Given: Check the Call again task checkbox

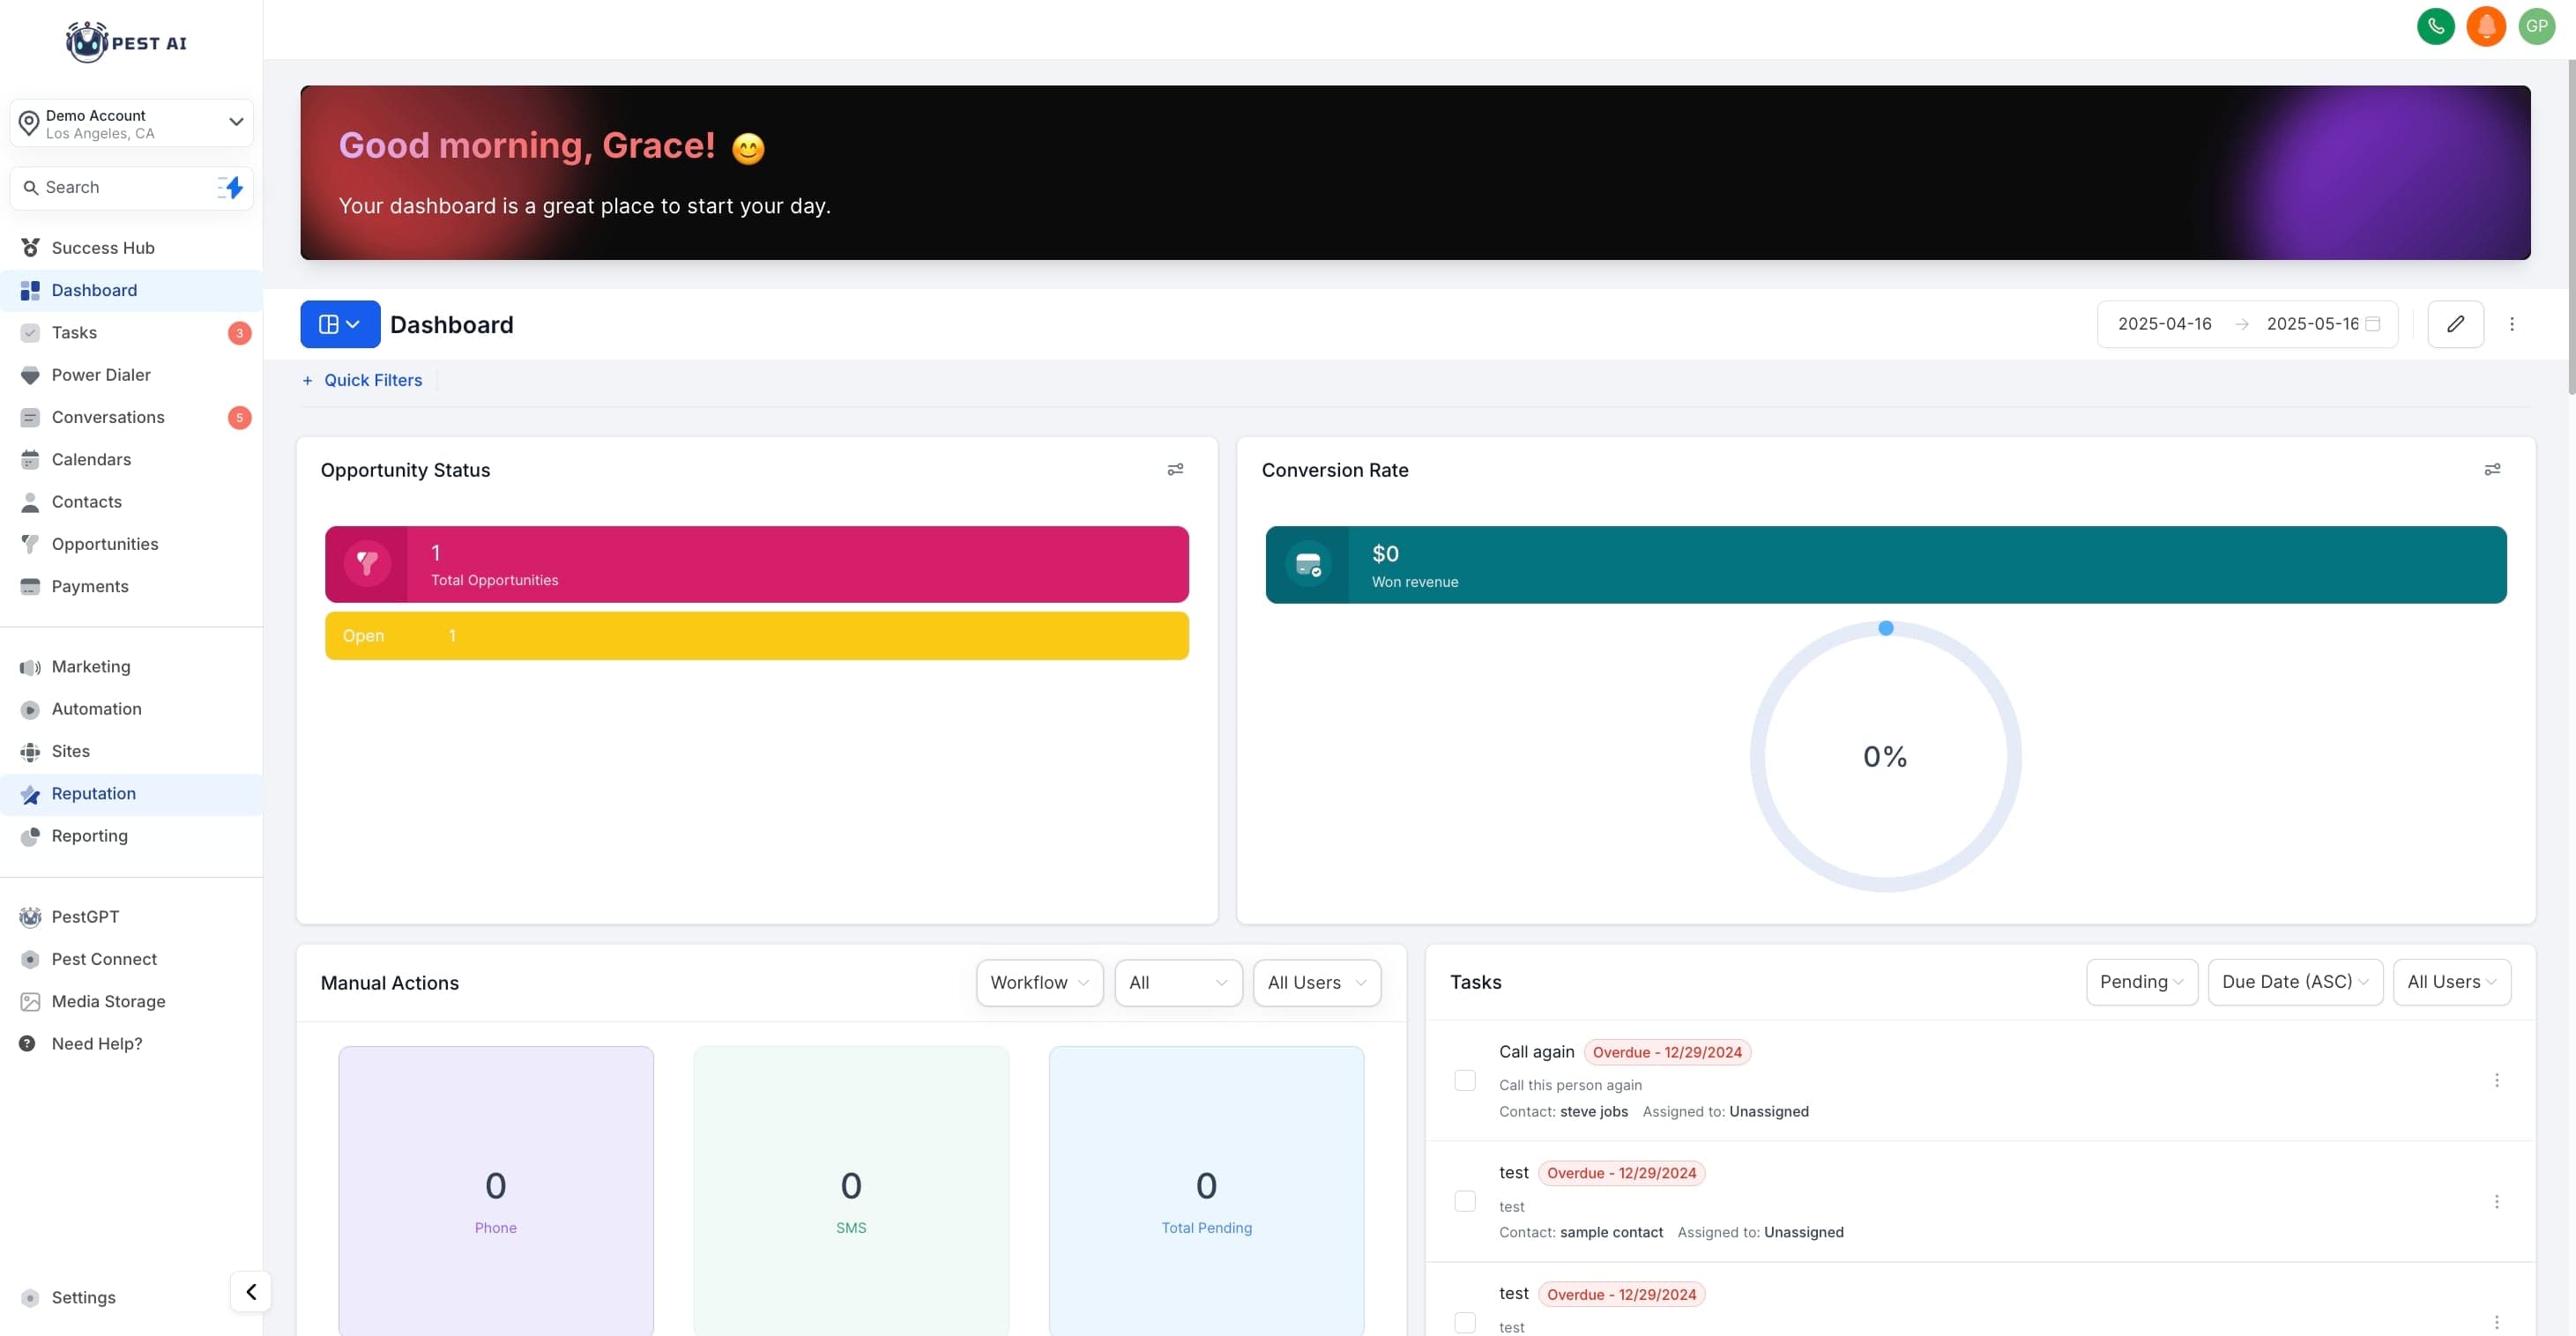Looking at the screenshot, I should click(1465, 1080).
